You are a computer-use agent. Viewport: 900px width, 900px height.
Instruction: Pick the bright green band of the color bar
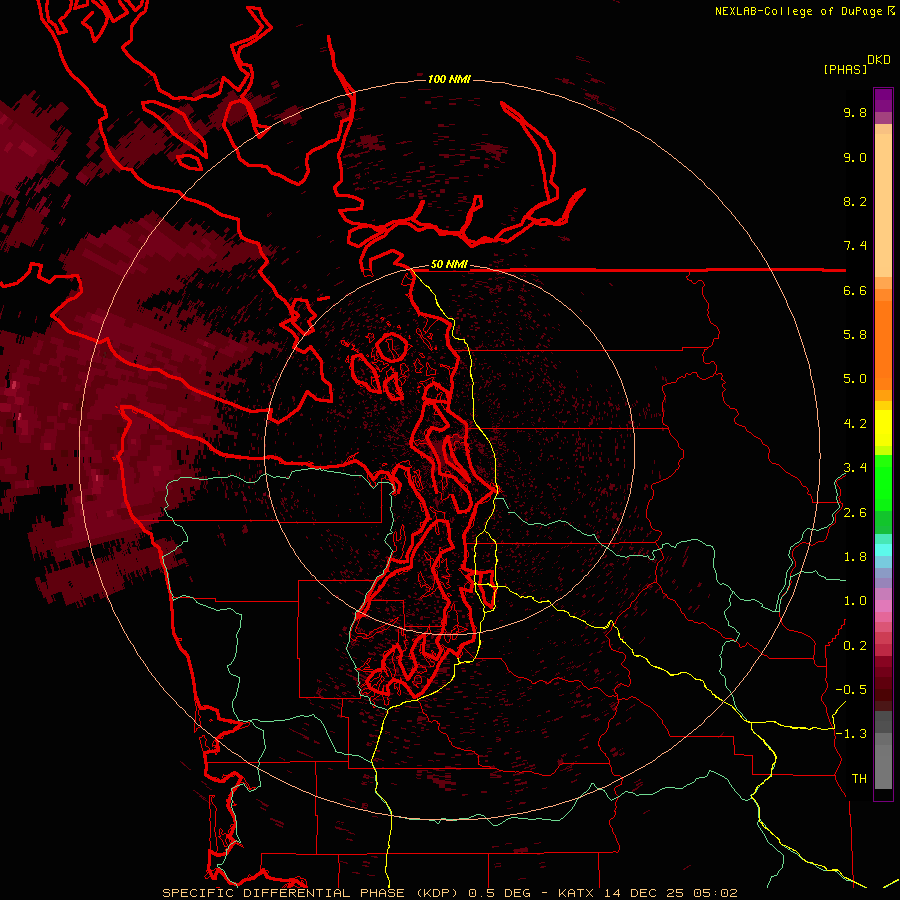tap(883, 482)
